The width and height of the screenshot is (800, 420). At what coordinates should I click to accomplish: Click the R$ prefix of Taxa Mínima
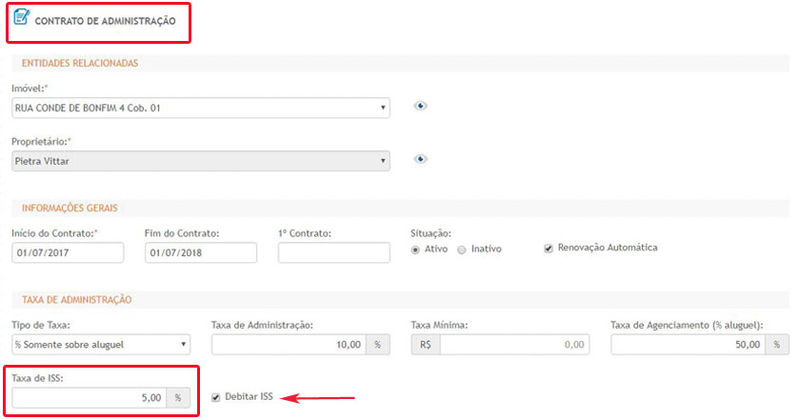coord(425,344)
